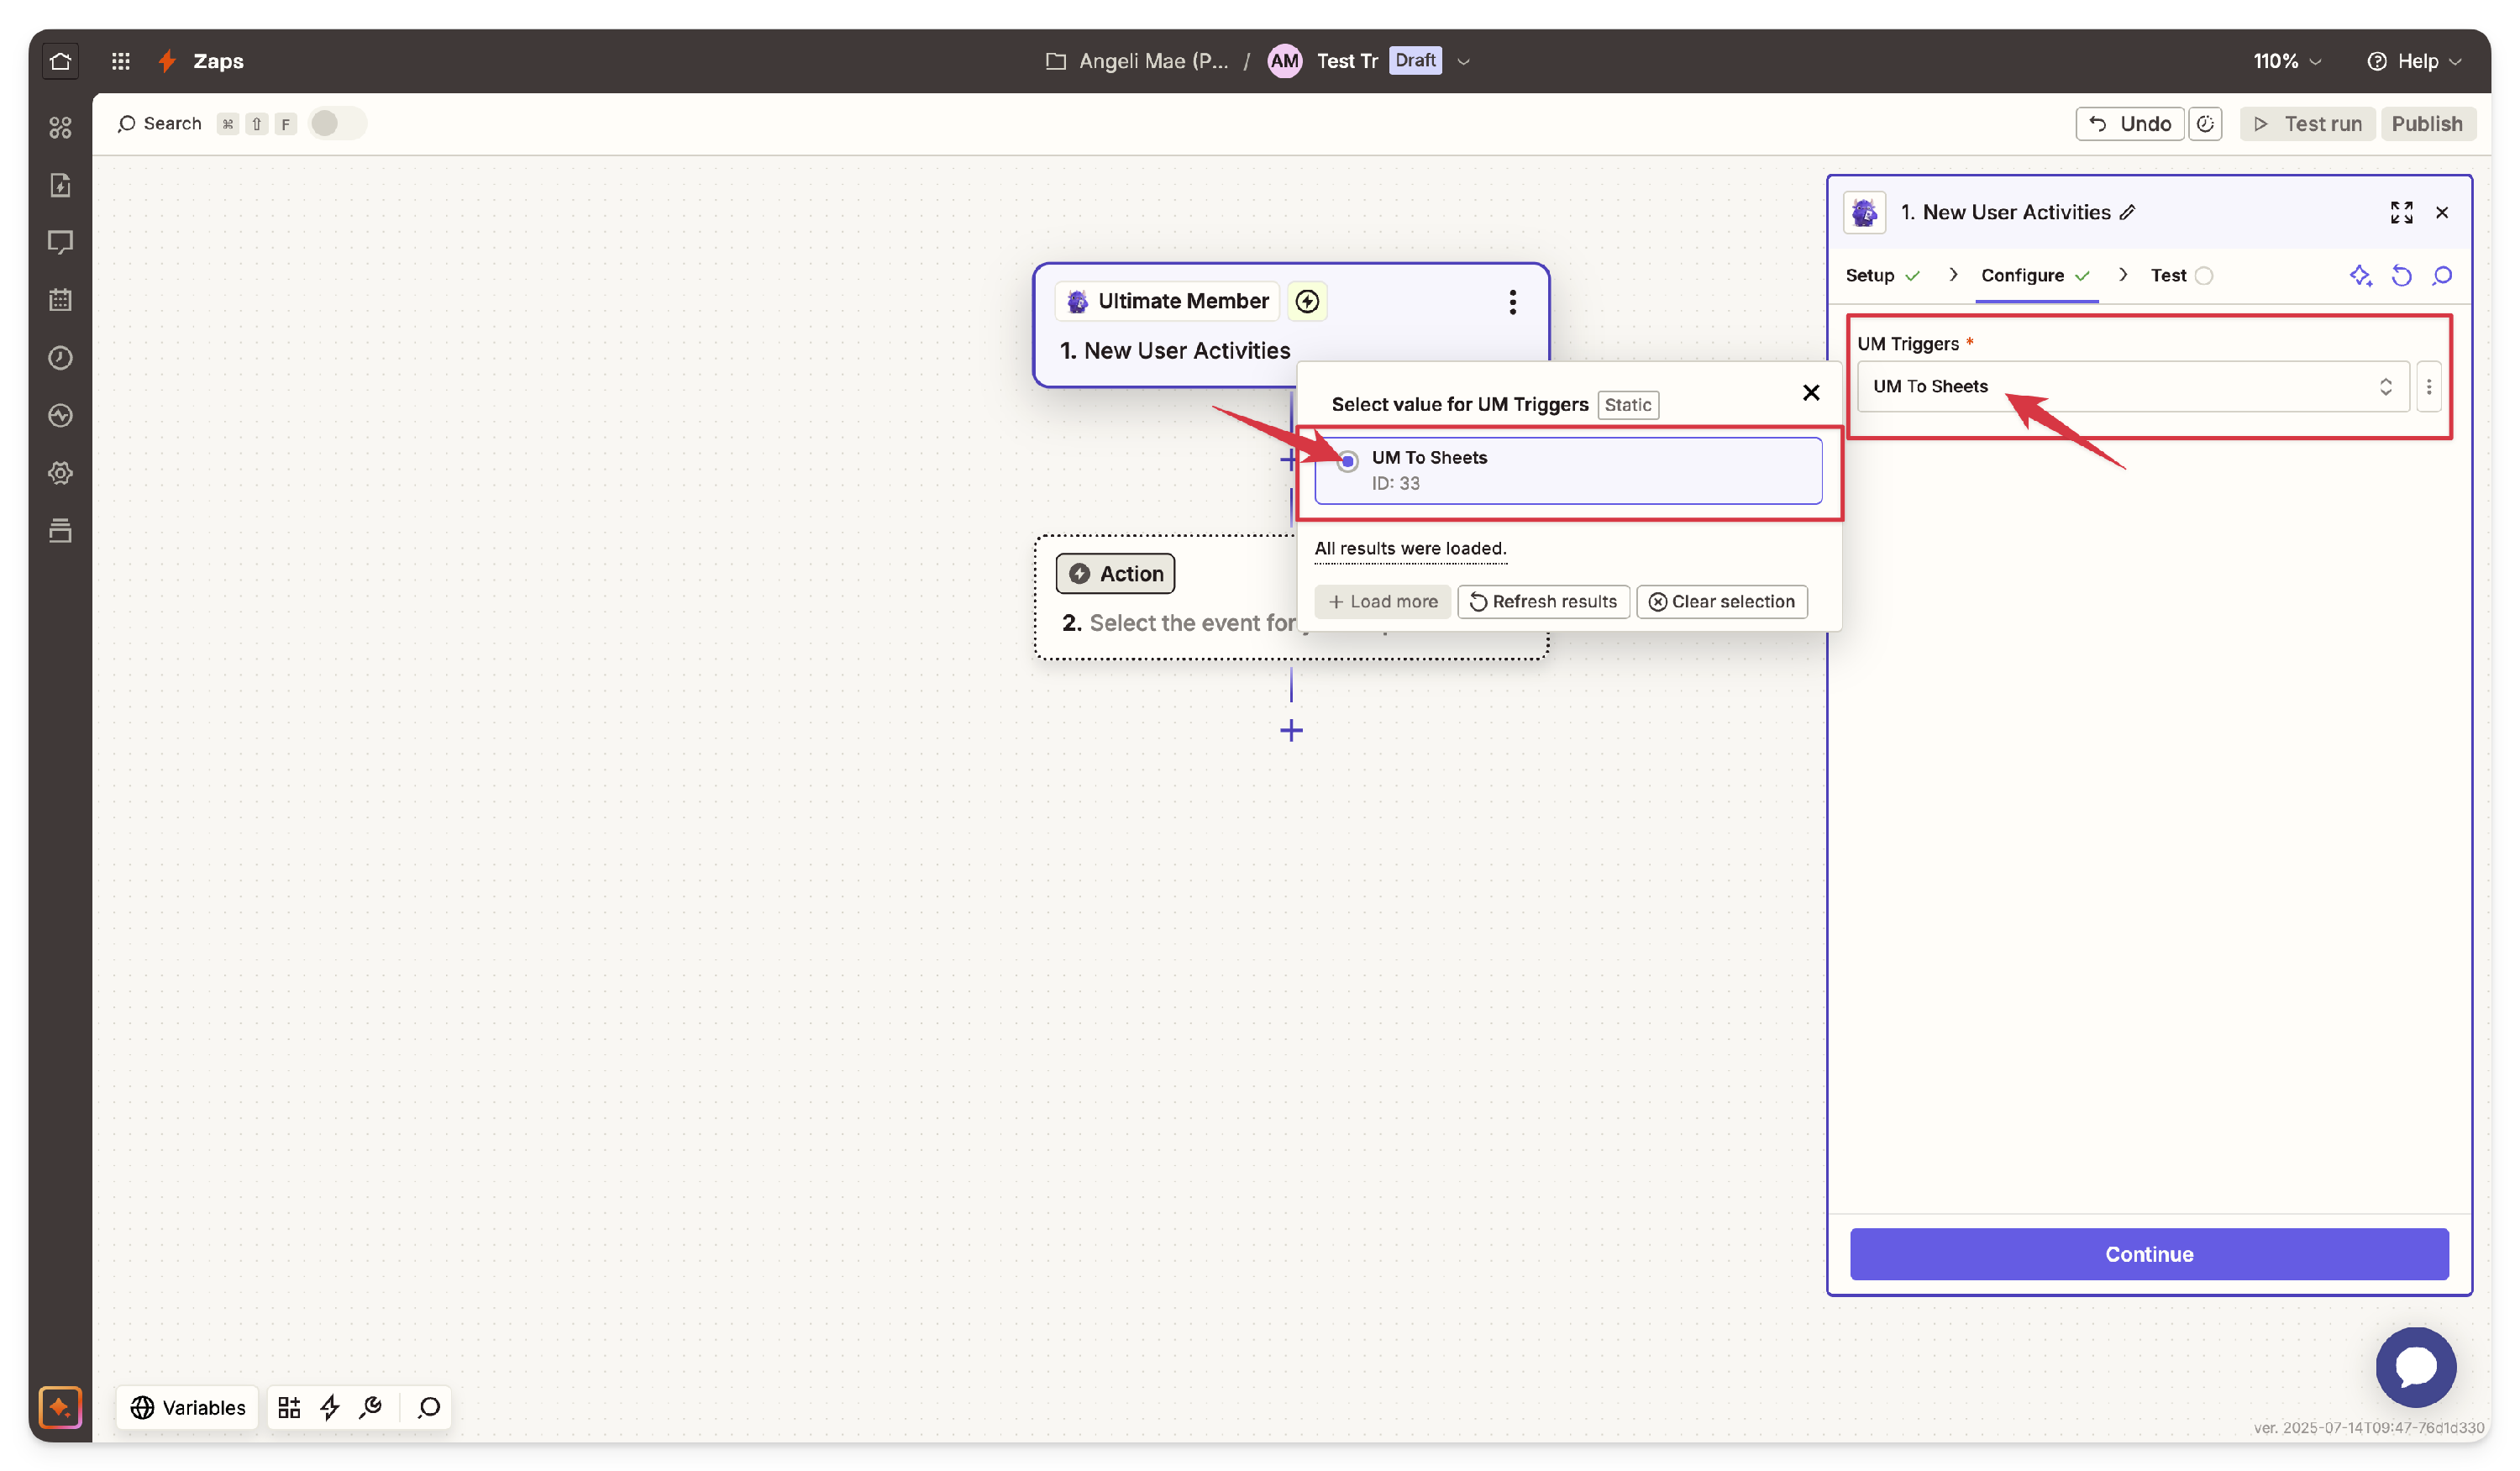Click the wrench tool icon in bottom toolbar
Viewport: 2520px width, 1471px height.
pyautogui.click(x=371, y=1407)
